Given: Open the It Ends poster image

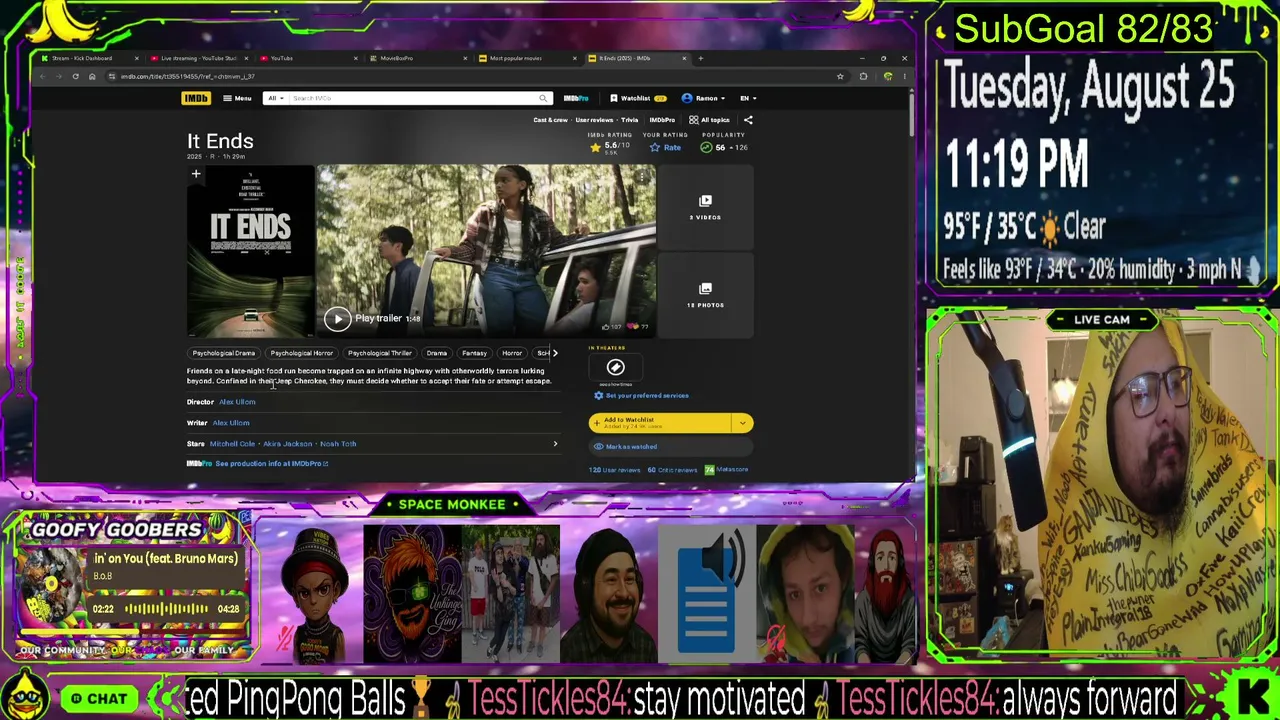Looking at the screenshot, I should coord(250,252).
